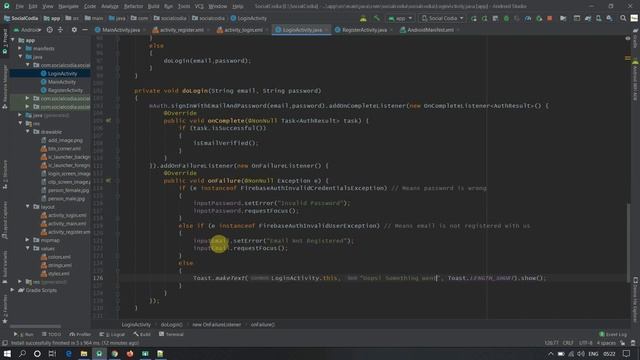
Task: Click the Search Everywhere magnifier icon
Action: [x=623, y=18]
